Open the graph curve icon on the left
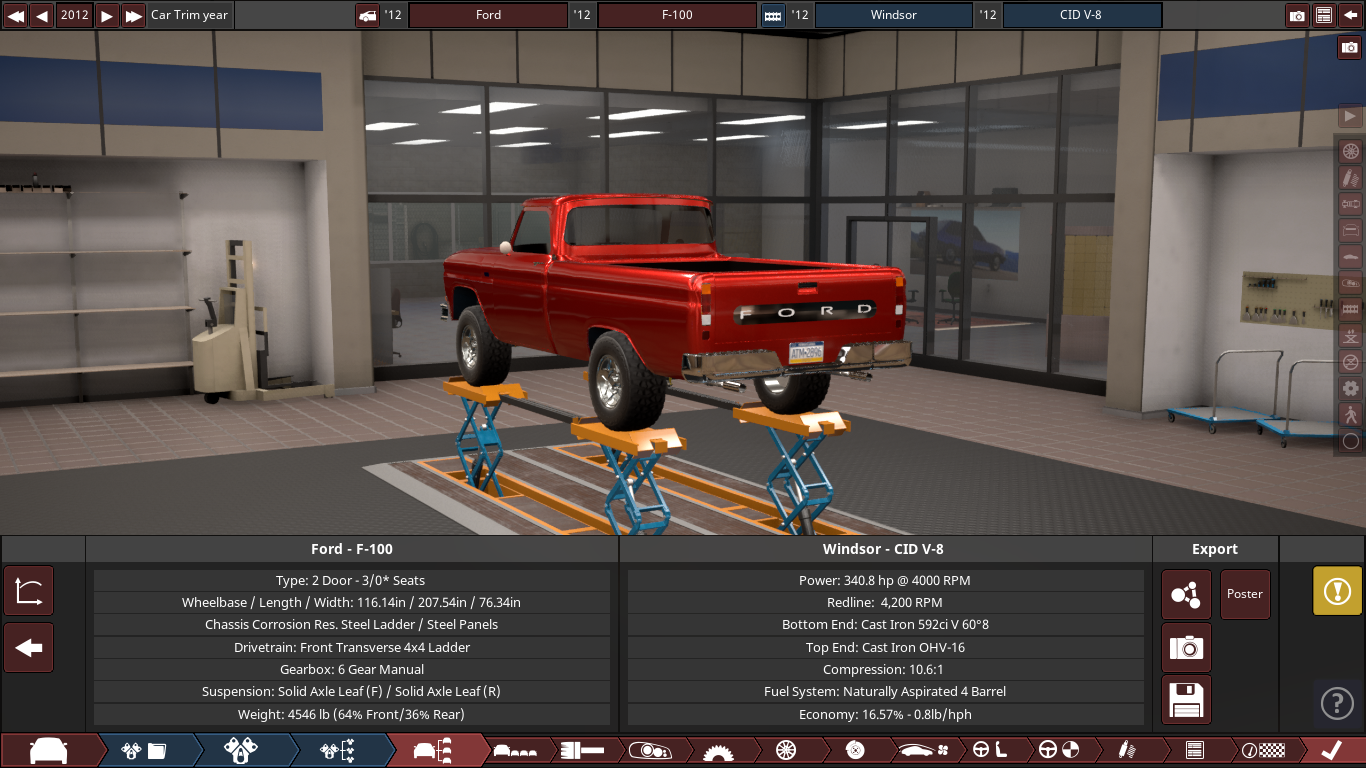The height and width of the screenshot is (768, 1366). pos(29,591)
